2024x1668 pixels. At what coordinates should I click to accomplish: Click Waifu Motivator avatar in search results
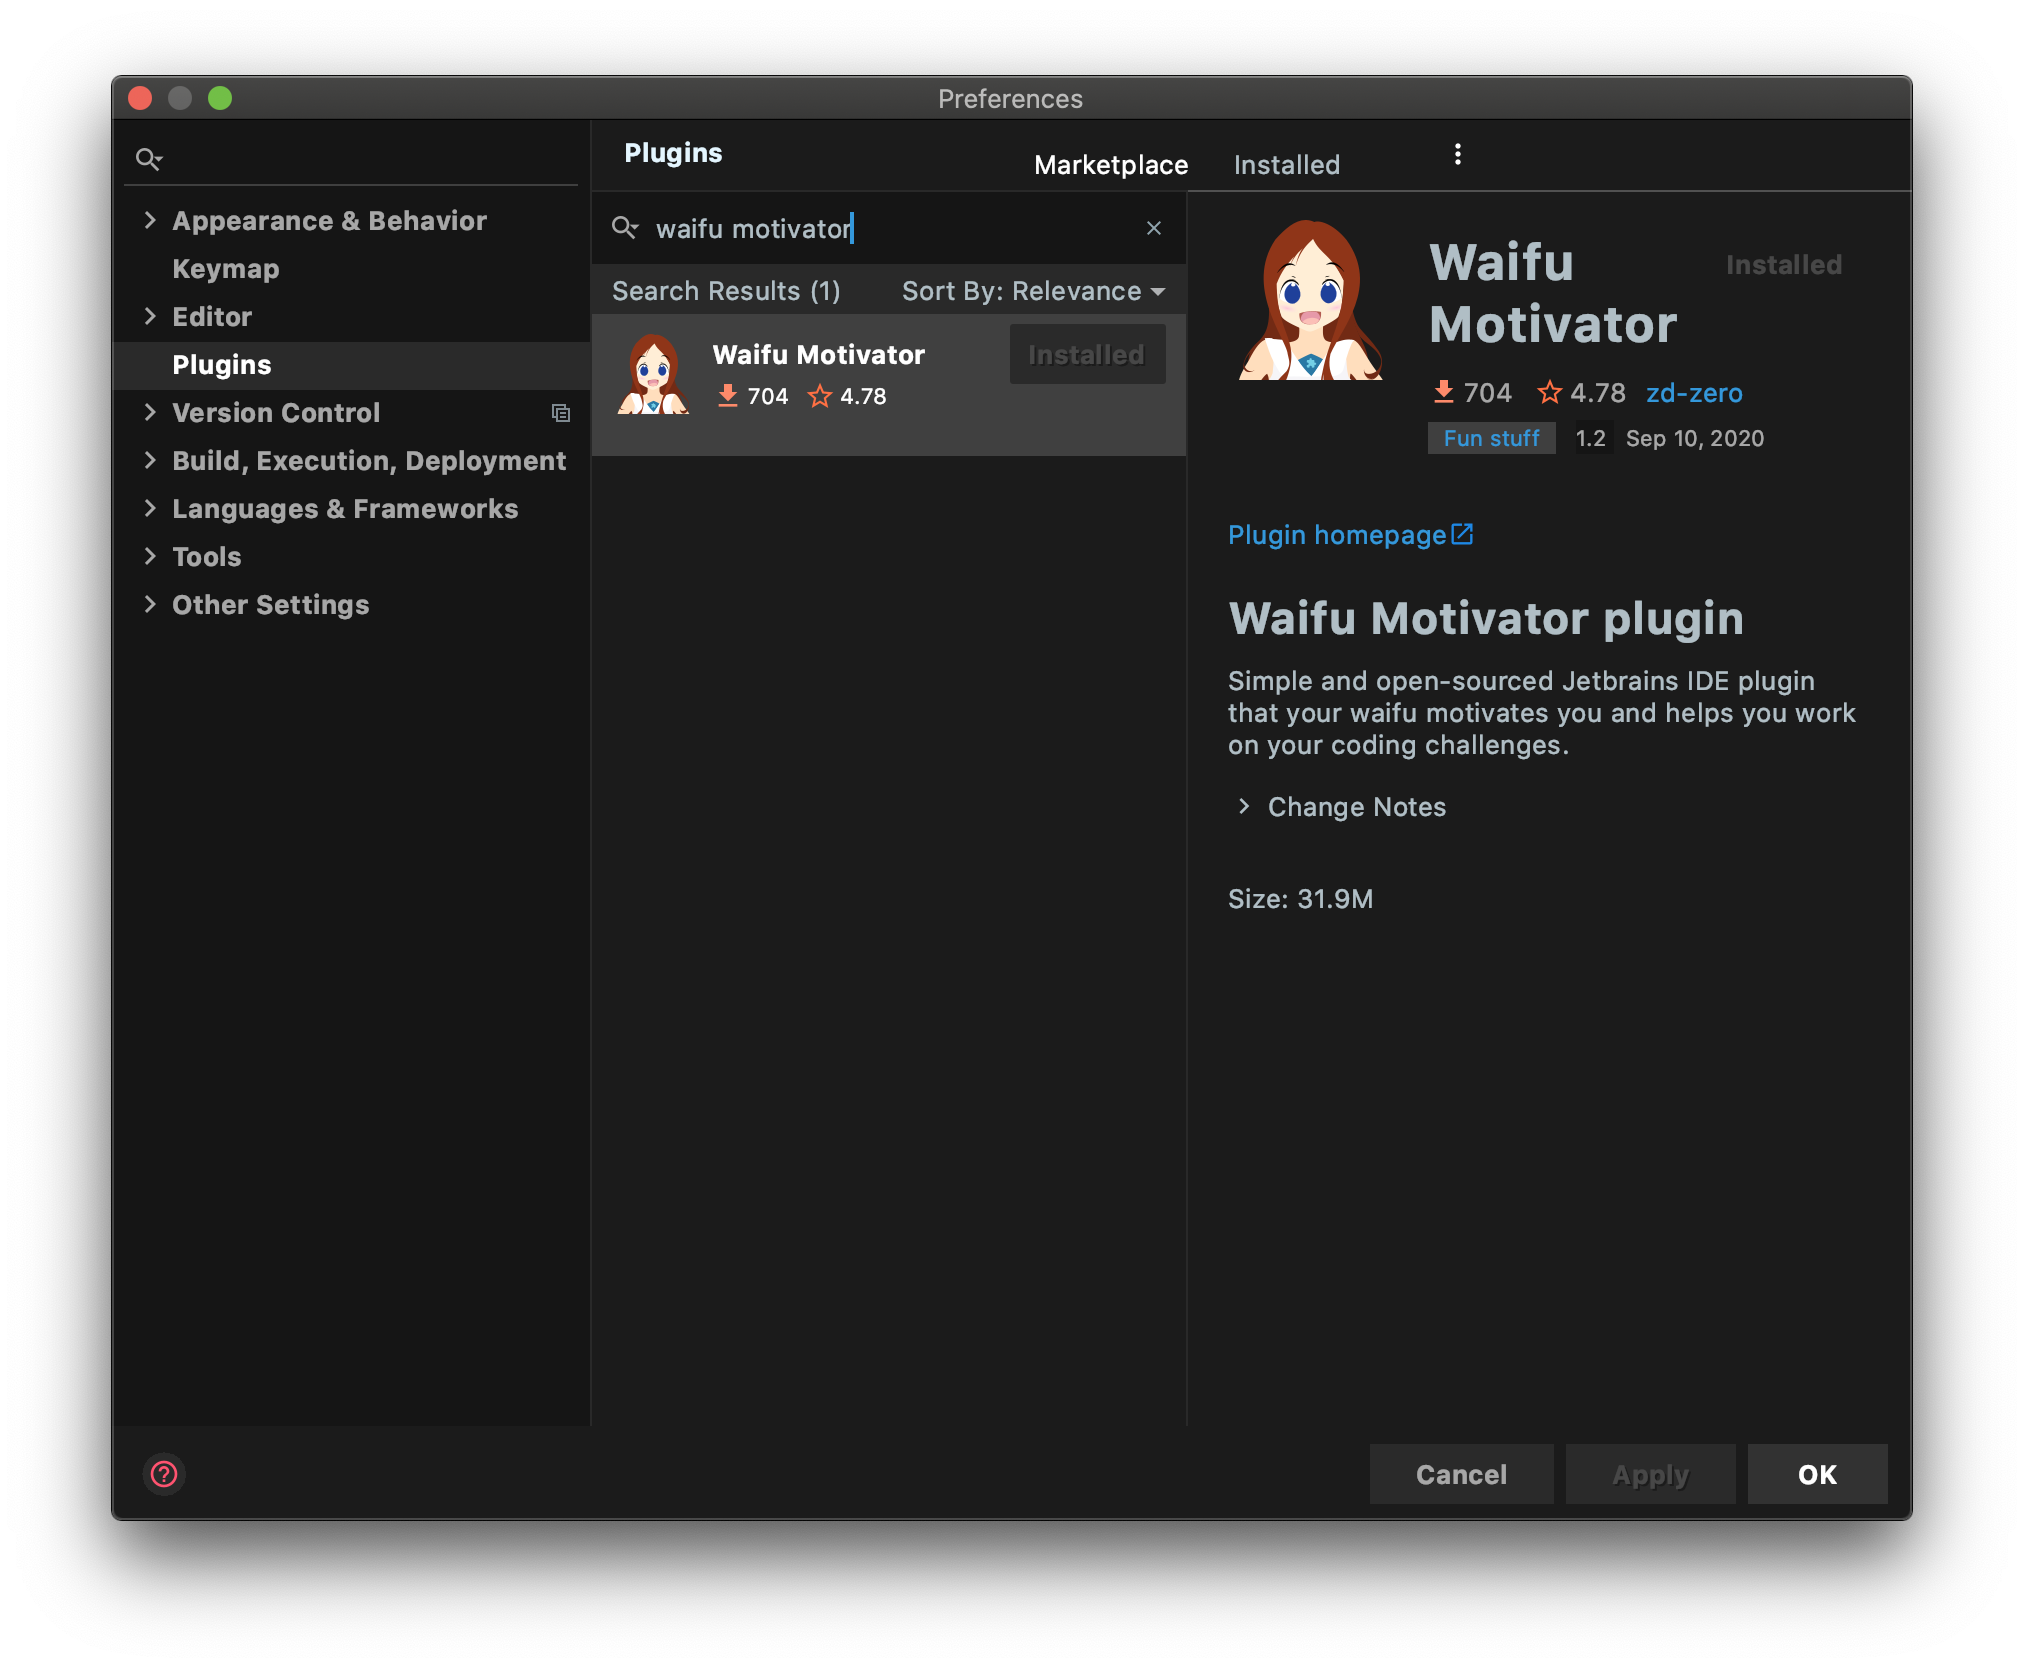tap(653, 375)
